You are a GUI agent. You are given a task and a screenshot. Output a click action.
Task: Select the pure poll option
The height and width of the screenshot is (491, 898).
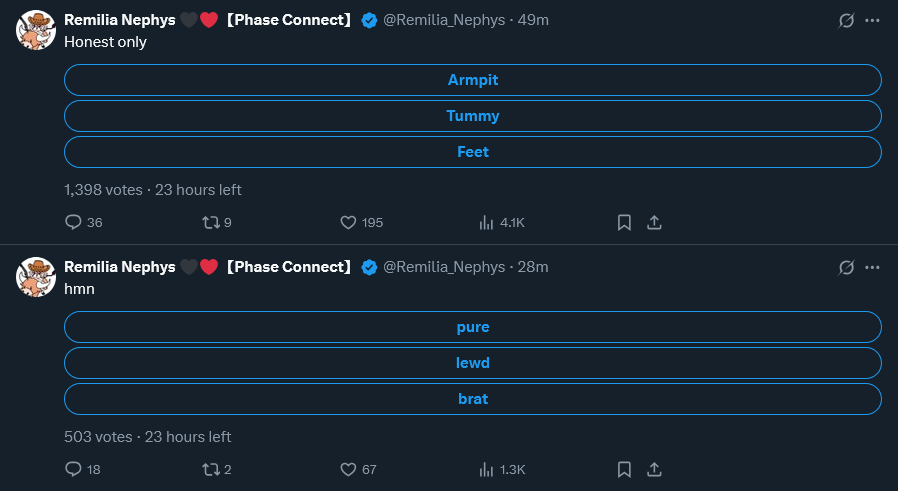click(472, 327)
